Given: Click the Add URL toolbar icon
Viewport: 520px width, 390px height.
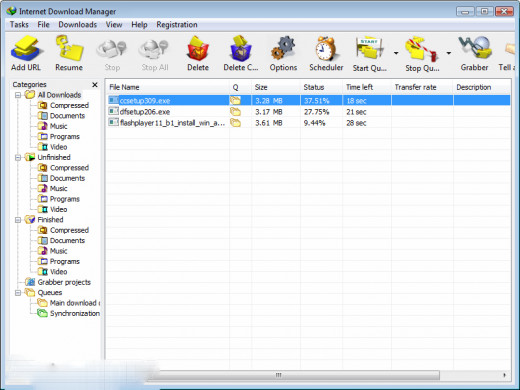Looking at the screenshot, I should coord(26,53).
